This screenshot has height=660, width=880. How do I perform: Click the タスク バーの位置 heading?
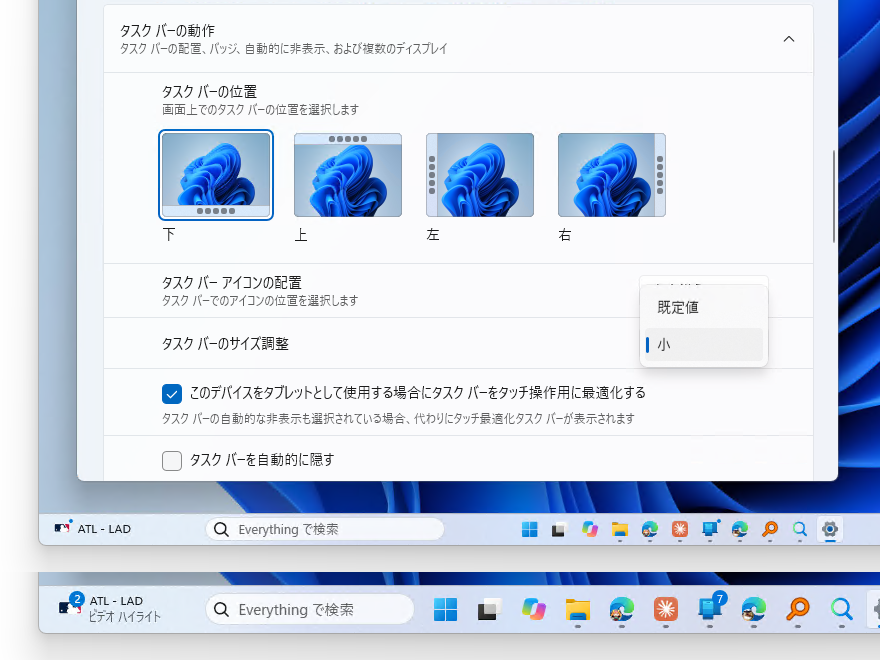tap(209, 91)
